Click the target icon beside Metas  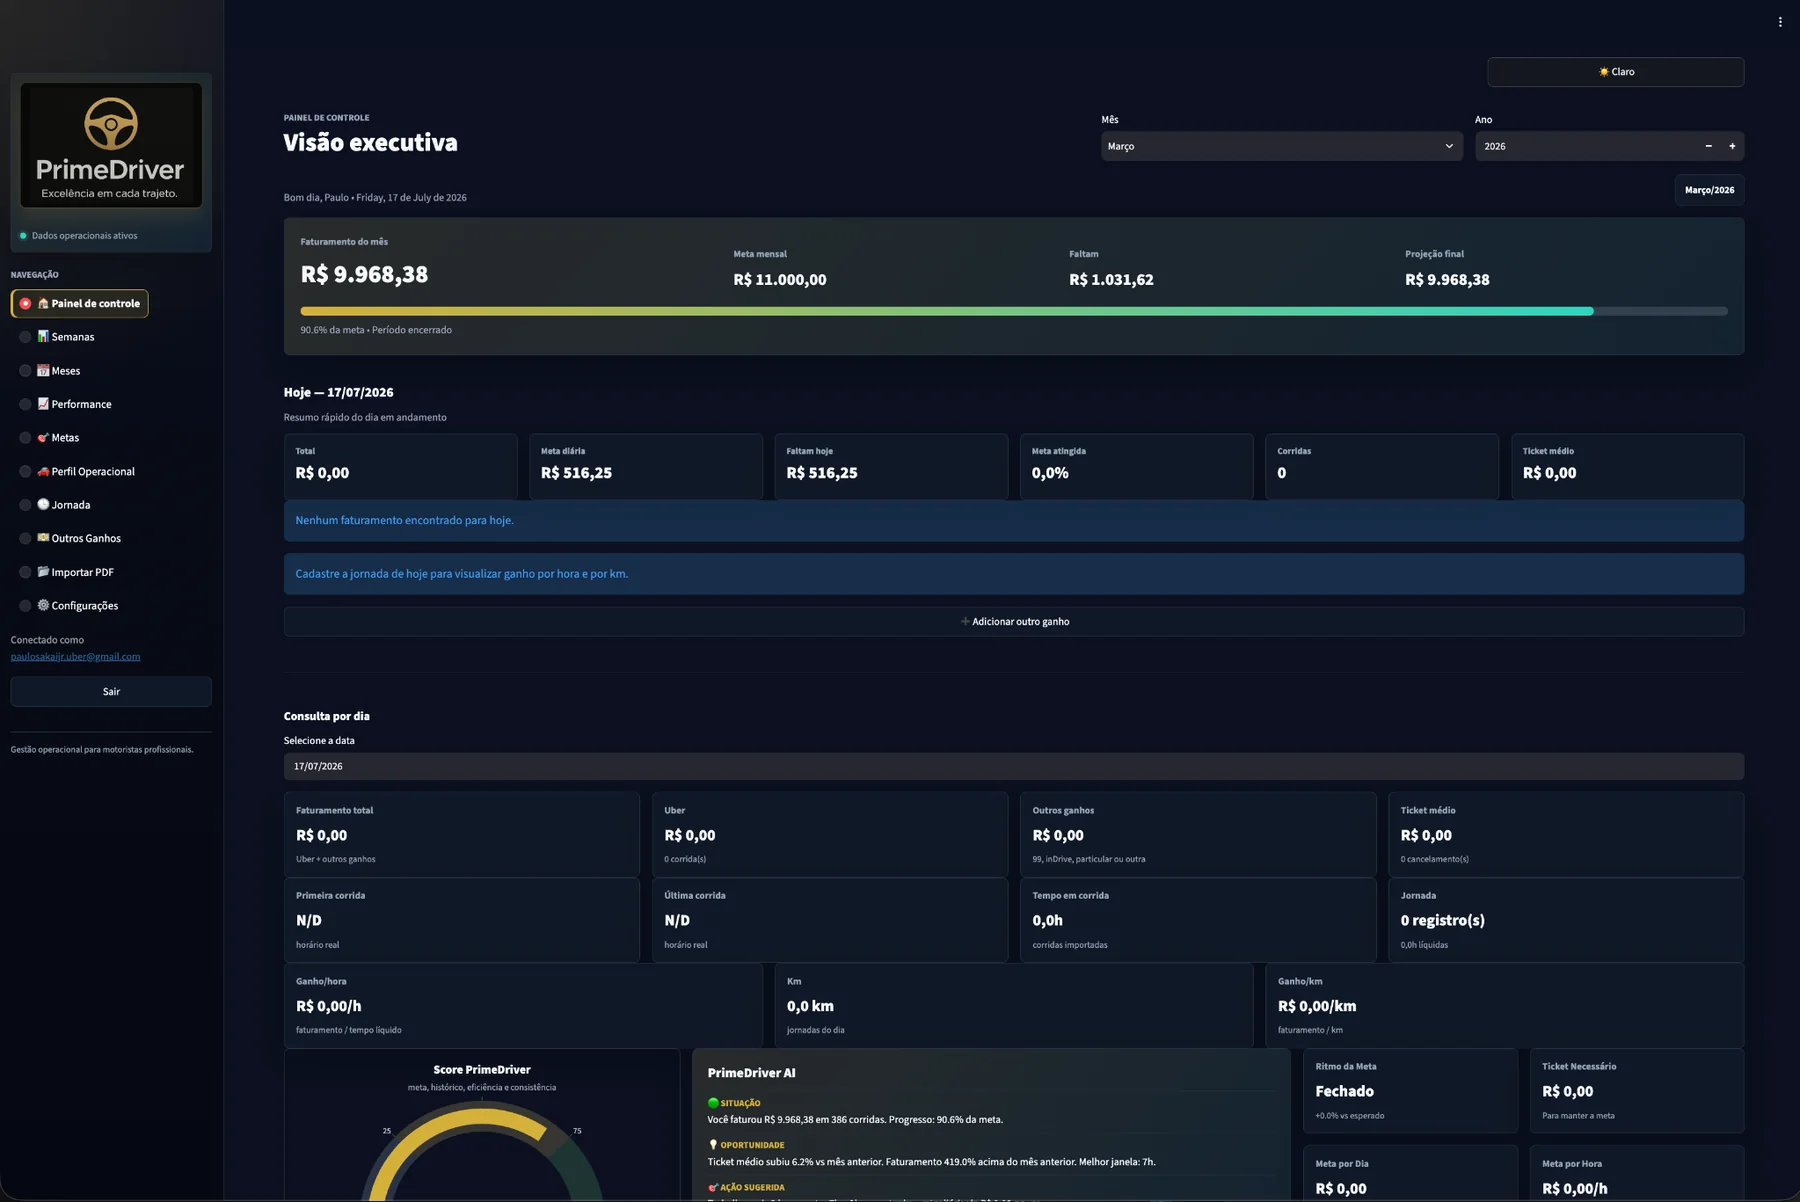(x=43, y=437)
